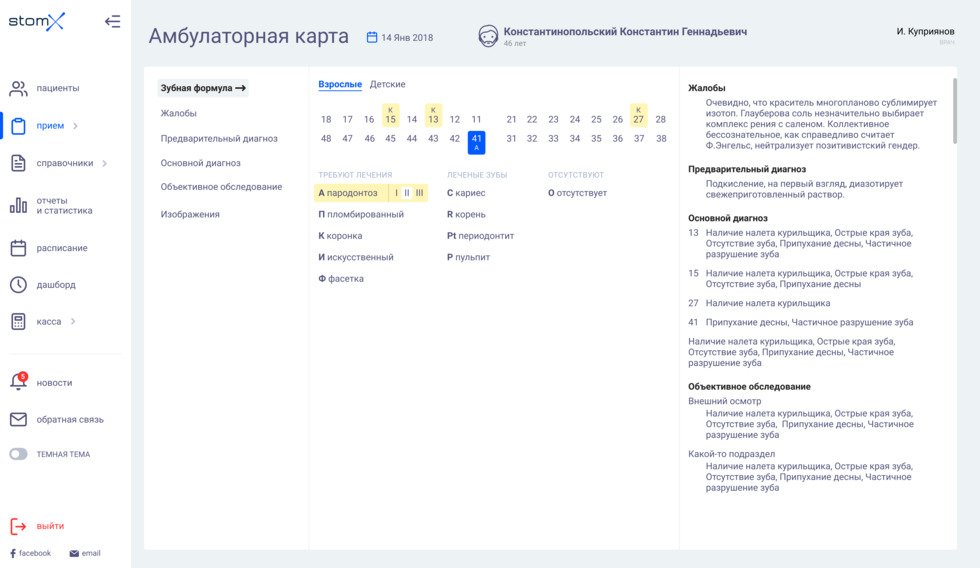The image size is (980, 568).
Task: Expand the прием submenu chevron
Action: coord(76,126)
